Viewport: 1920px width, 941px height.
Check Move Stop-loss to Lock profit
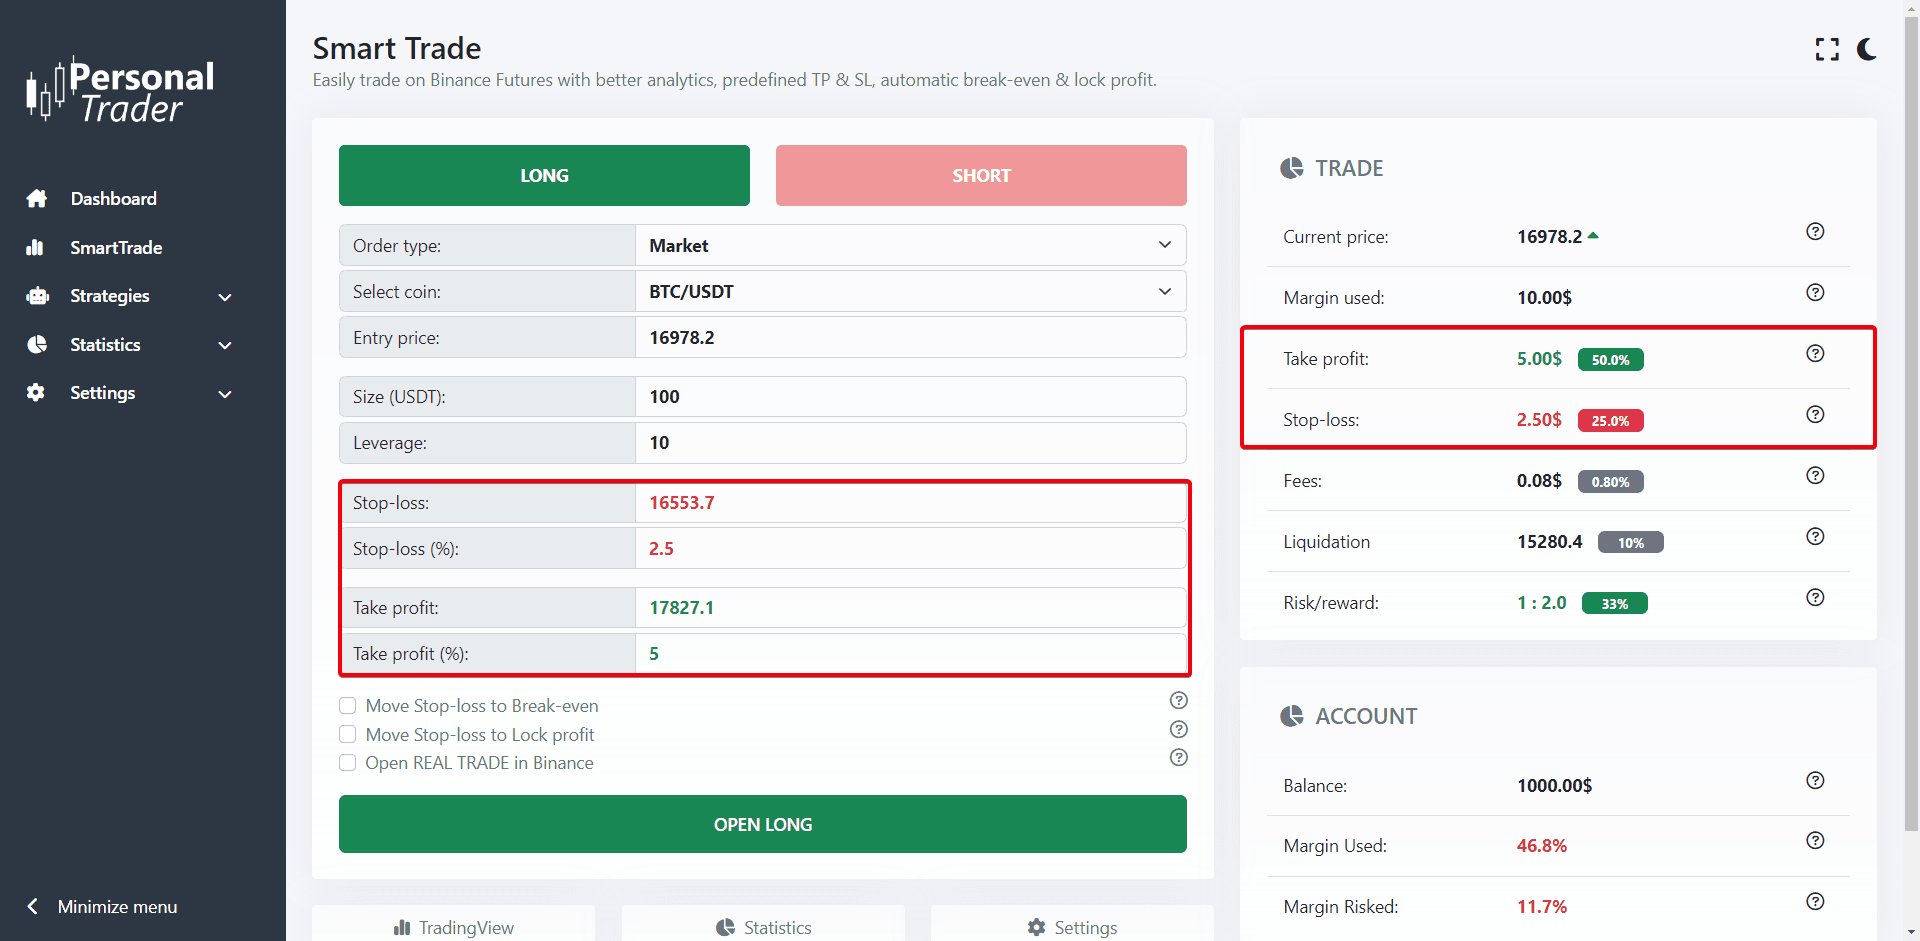(348, 735)
